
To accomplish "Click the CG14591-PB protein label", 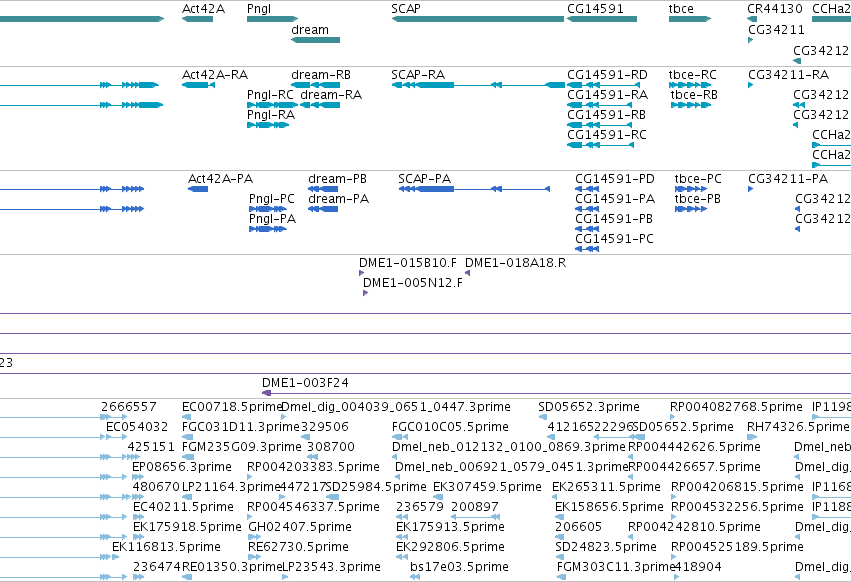I will tap(614, 219).
